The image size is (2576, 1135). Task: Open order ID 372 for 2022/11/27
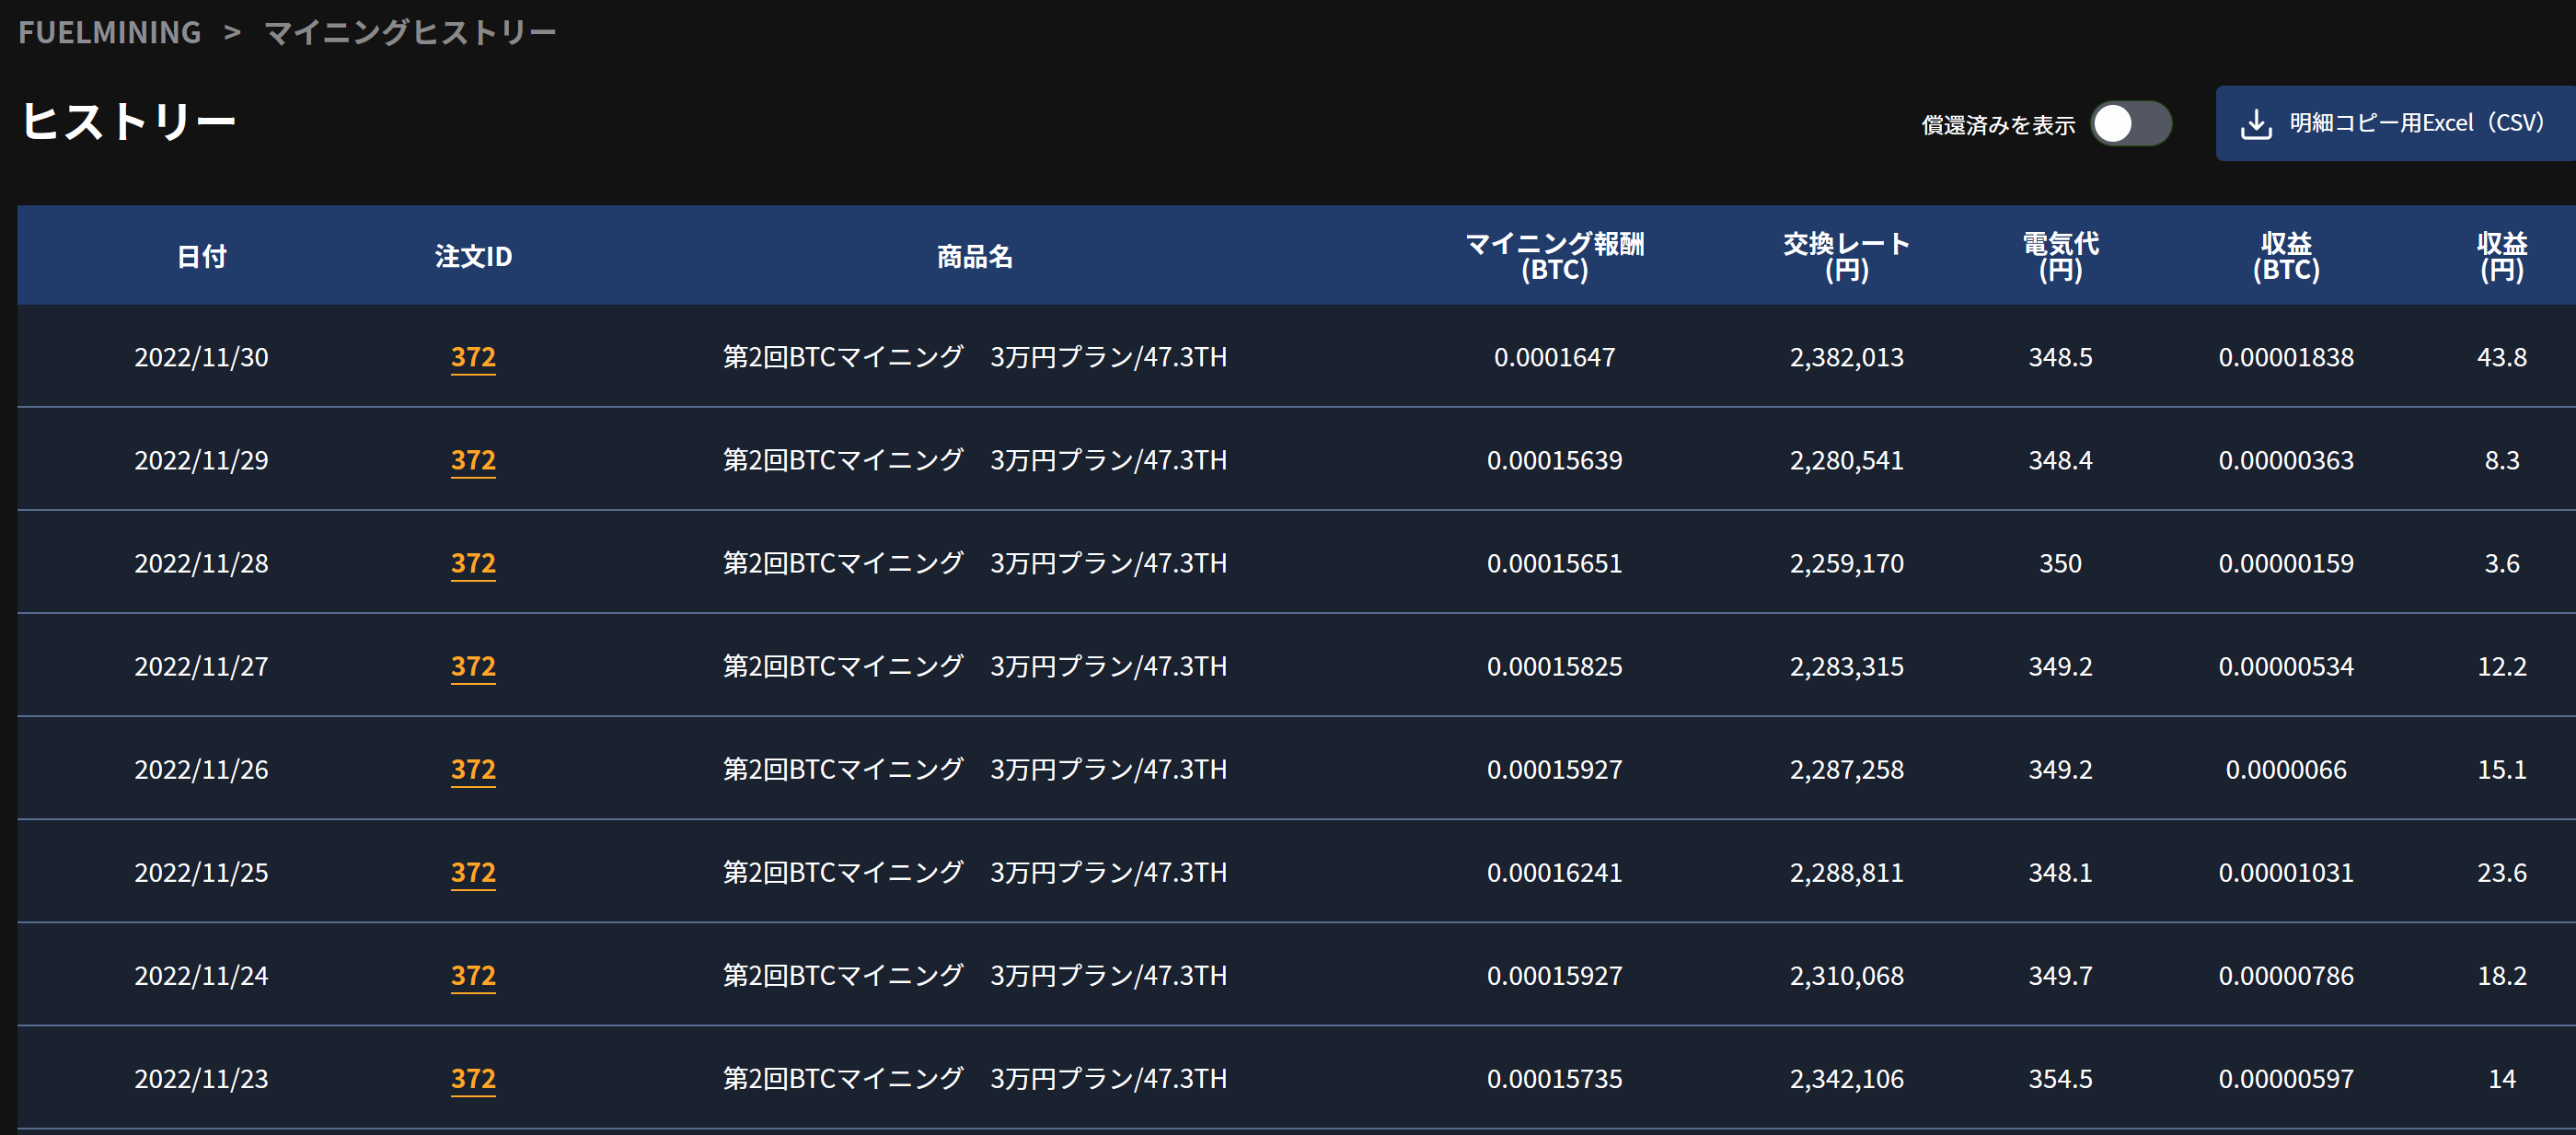pos(473,666)
